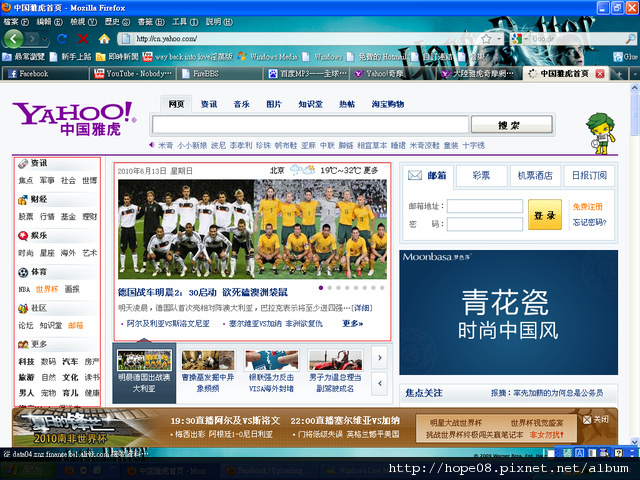Open the 体育 soccer ball icon
This screenshot has height=480, width=640.
tap(23, 272)
